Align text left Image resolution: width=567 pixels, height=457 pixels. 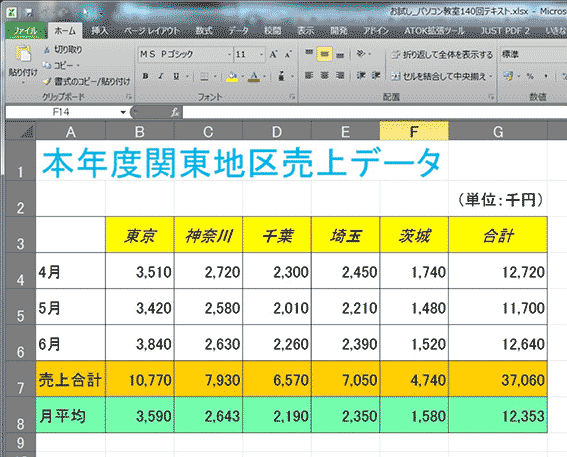tap(309, 76)
